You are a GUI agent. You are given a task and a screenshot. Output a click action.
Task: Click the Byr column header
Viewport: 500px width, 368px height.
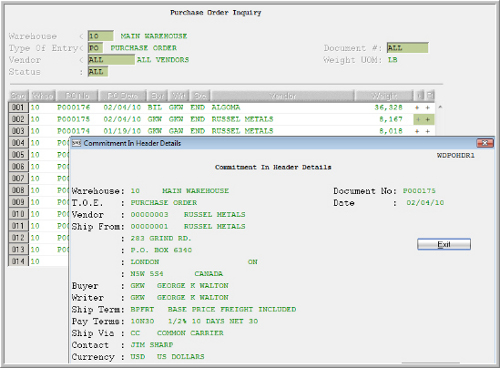click(x=158, y=96)
